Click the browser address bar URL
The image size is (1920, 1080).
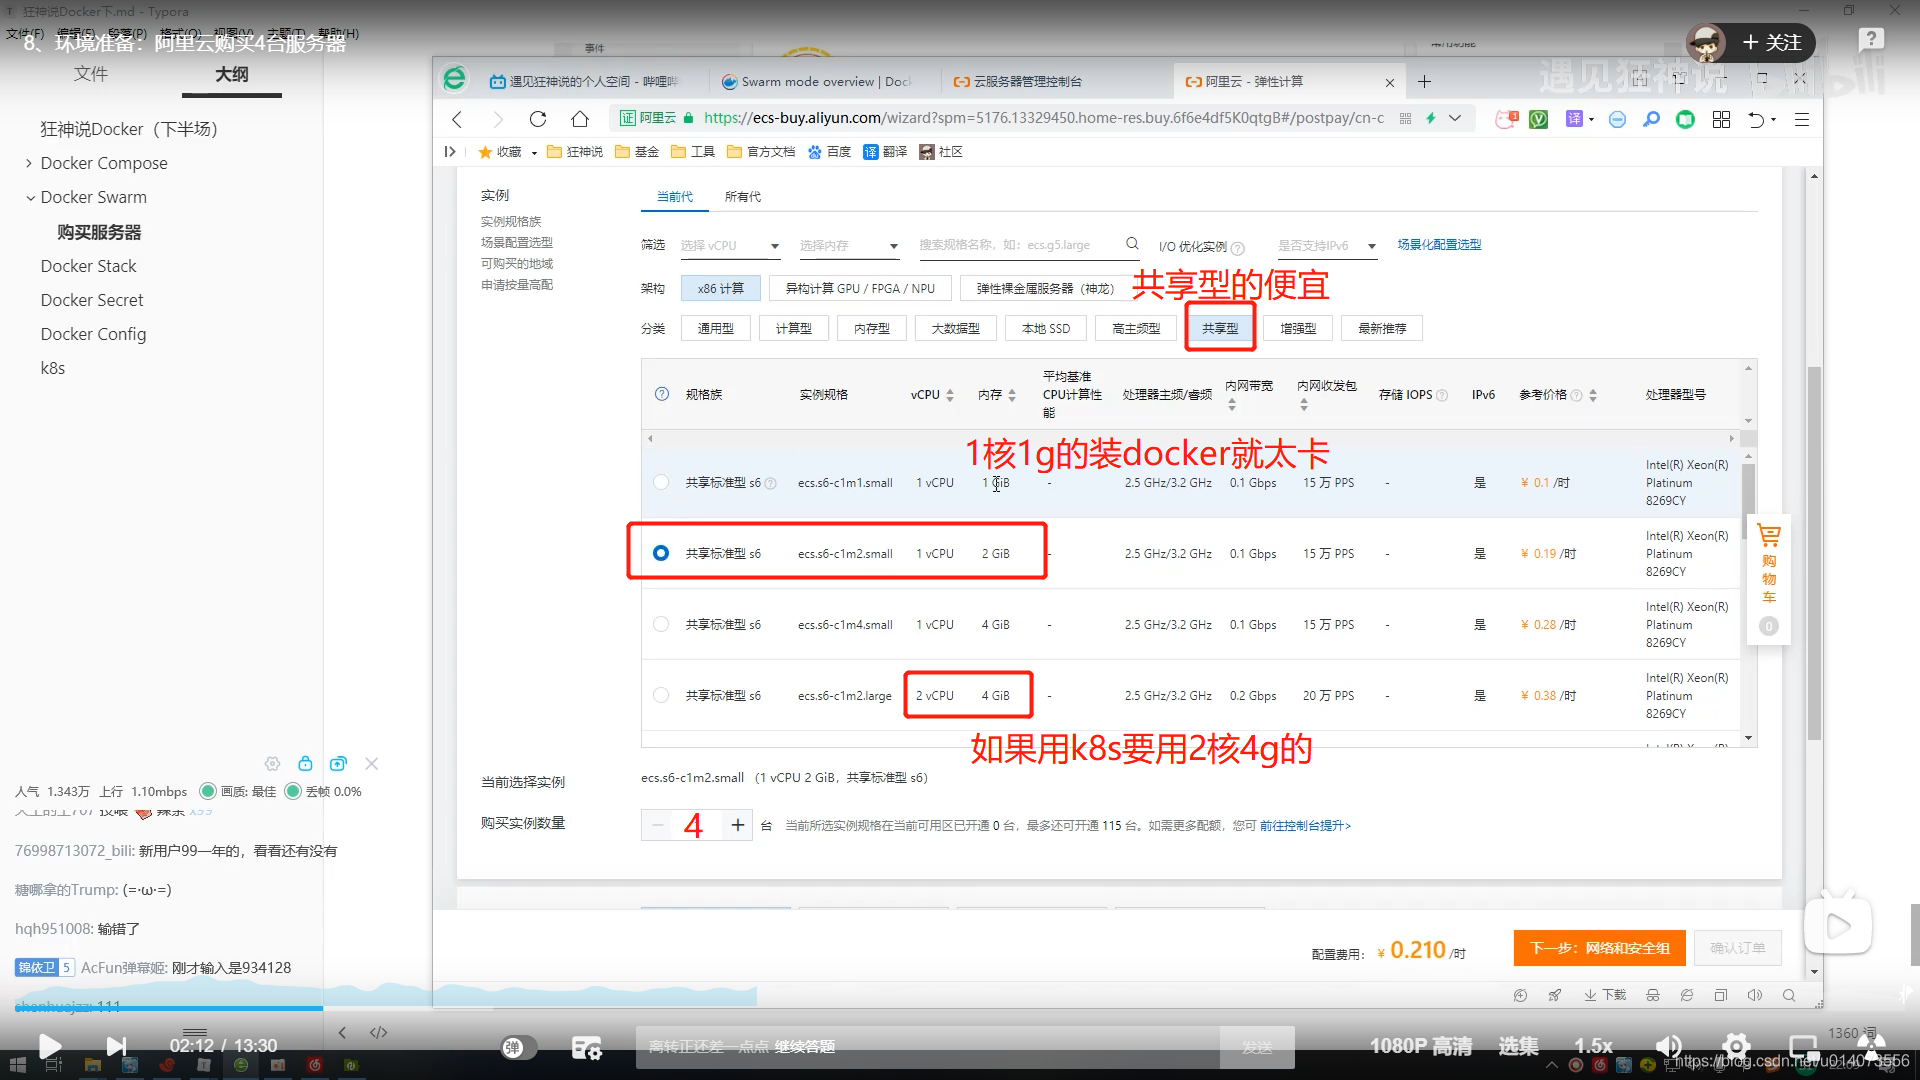pyautogui.click(x=1043, y=118)
